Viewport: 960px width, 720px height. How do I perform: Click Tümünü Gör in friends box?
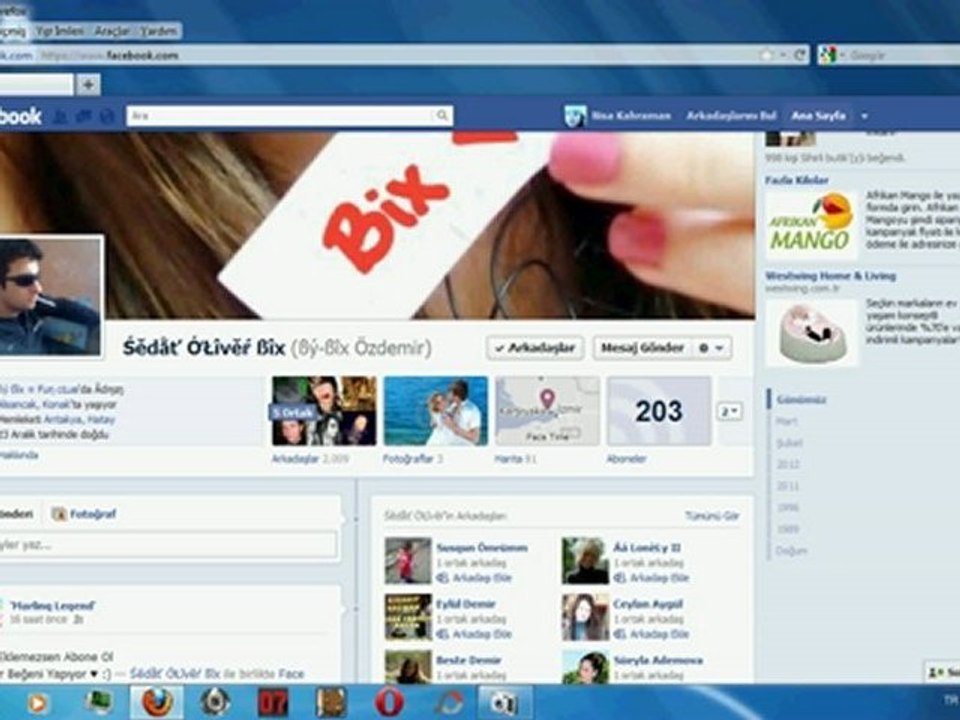712,516
